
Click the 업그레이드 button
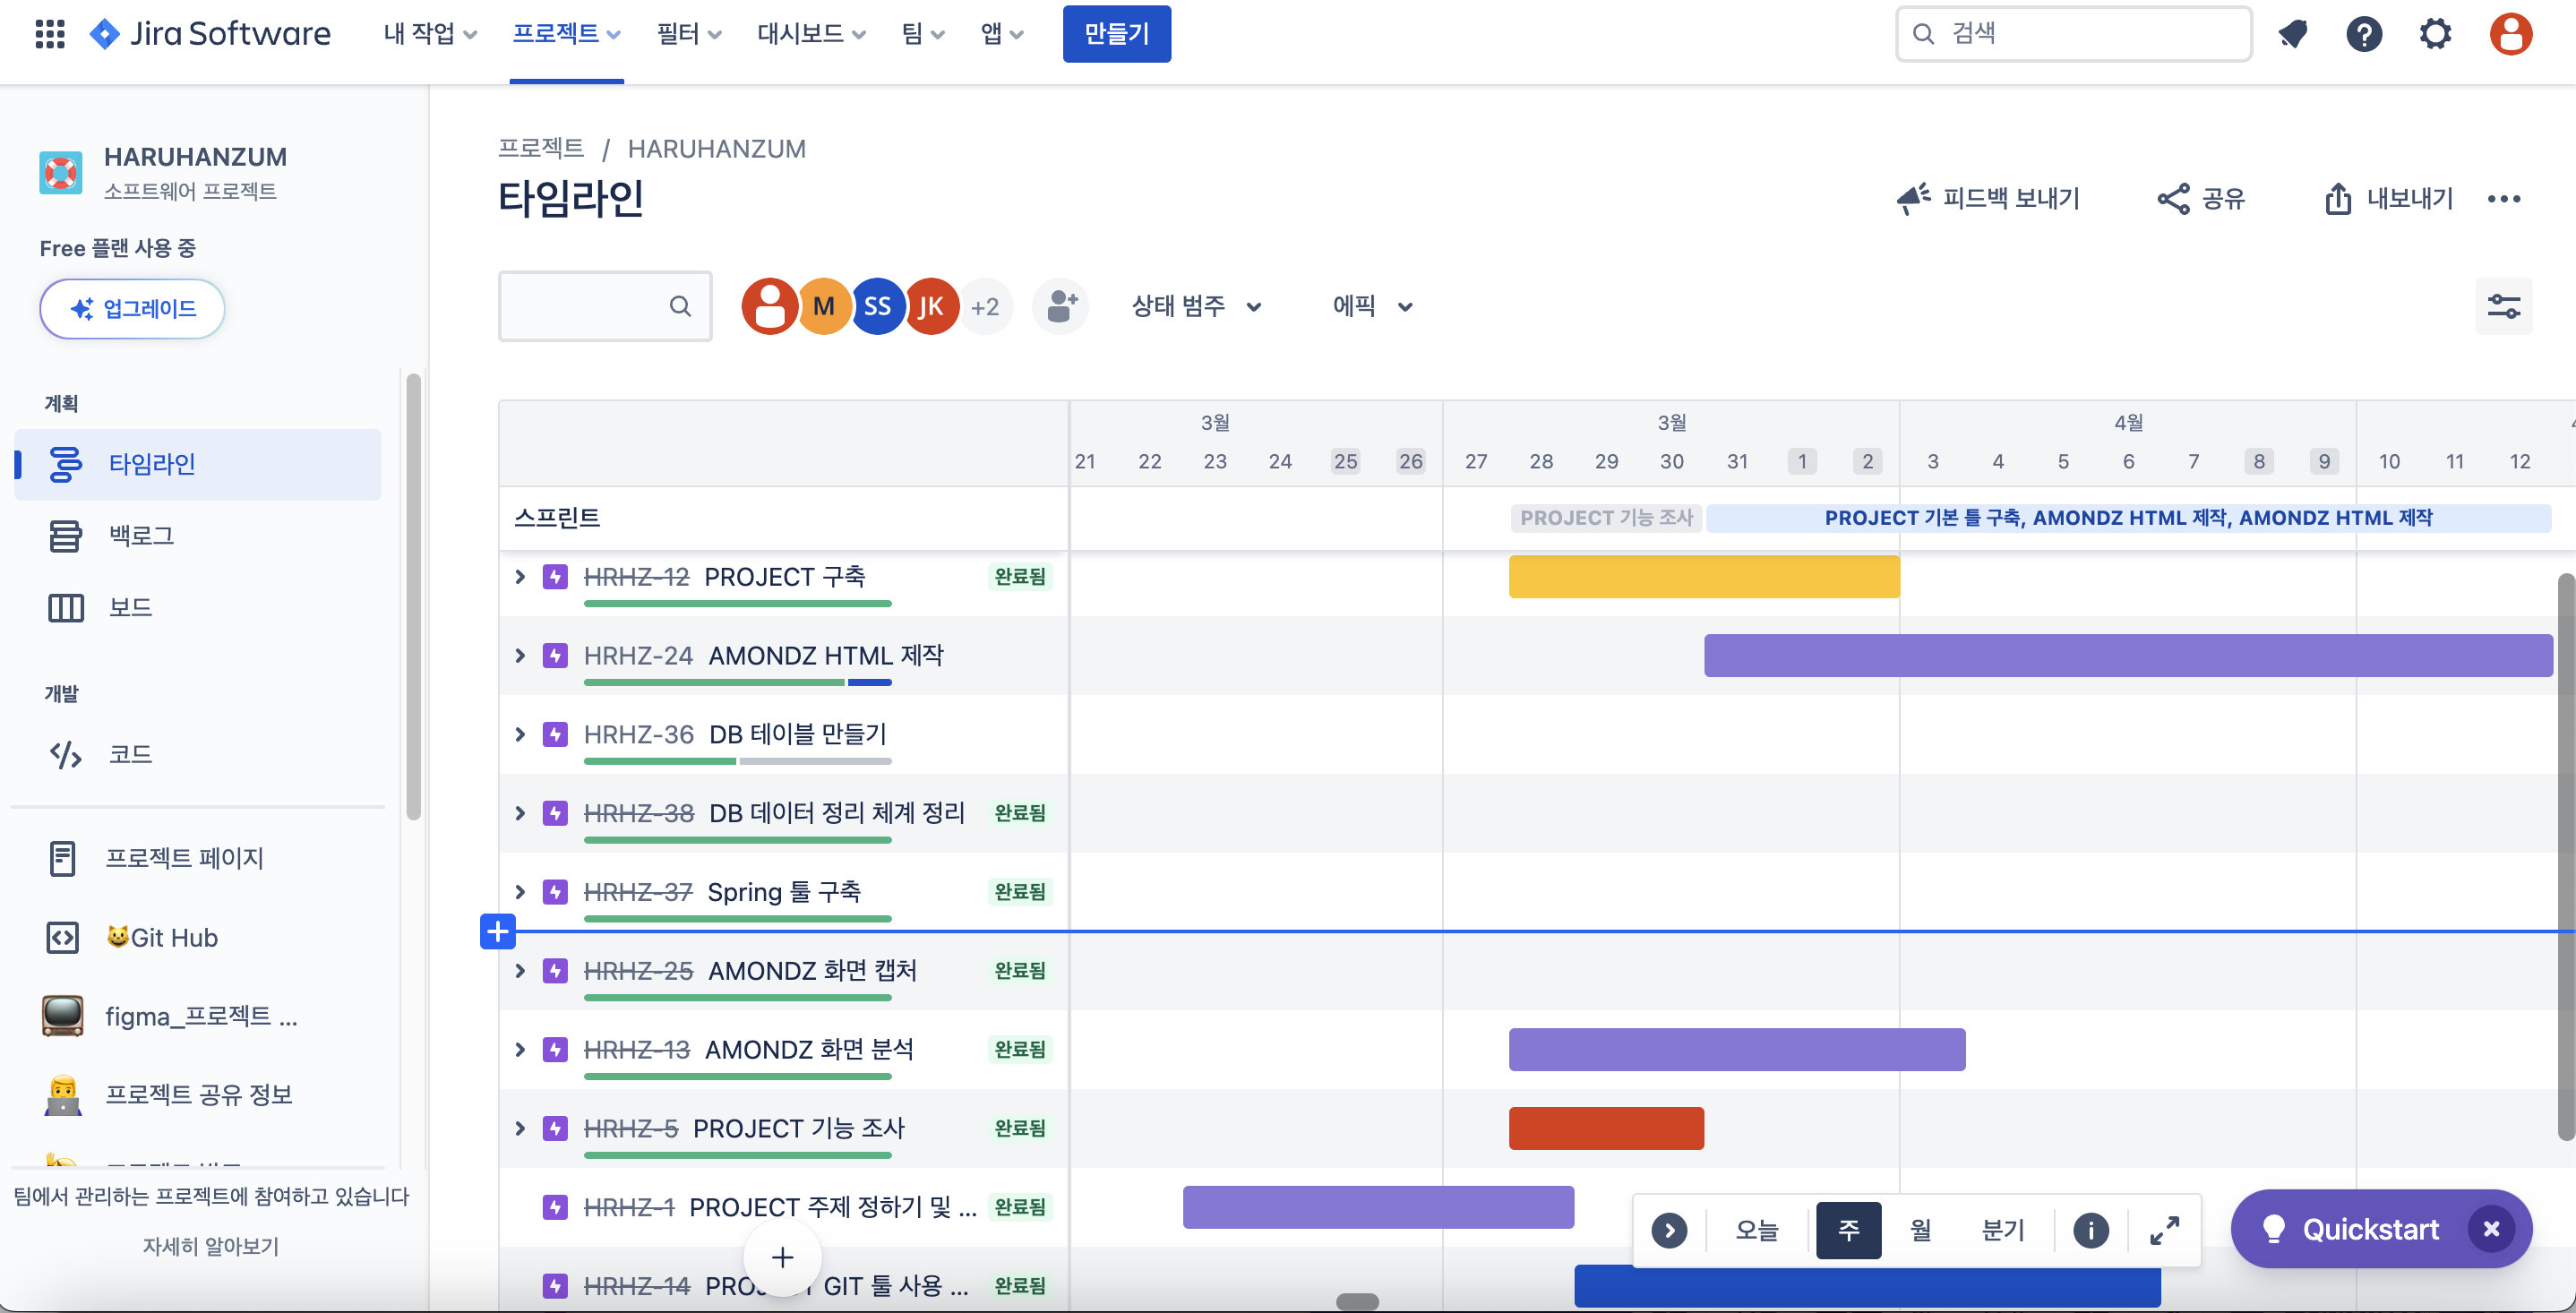click(132, 308)
